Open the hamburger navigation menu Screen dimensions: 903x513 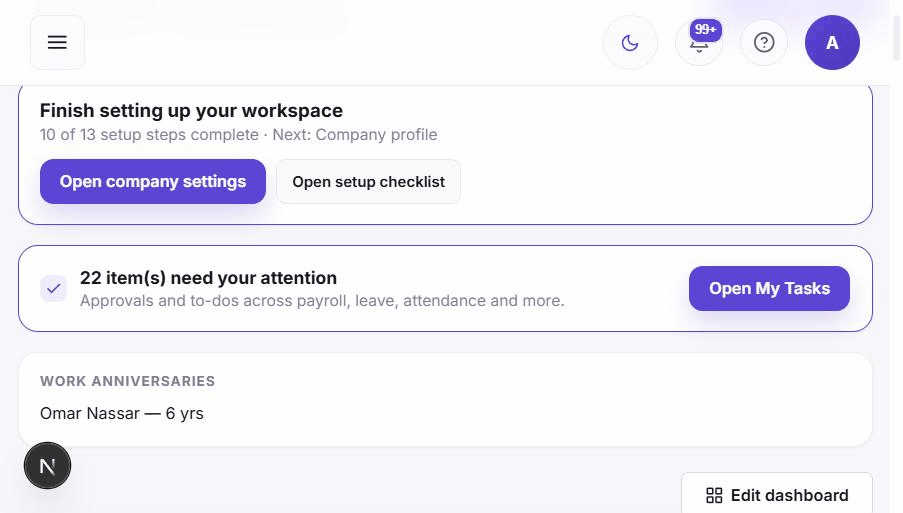(x=57, y=43)
